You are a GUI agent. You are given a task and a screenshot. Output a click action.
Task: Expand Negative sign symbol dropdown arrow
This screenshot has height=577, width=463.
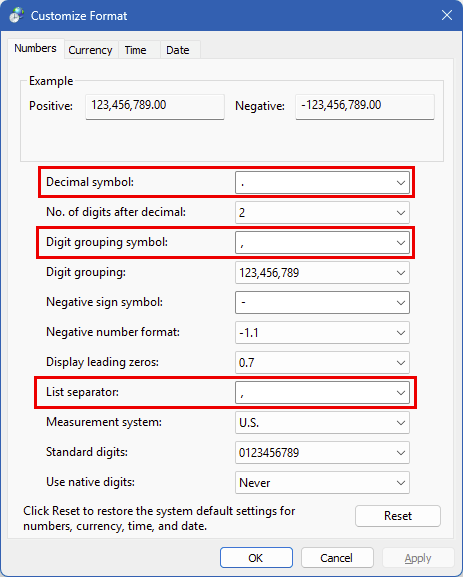pos(401,303)
